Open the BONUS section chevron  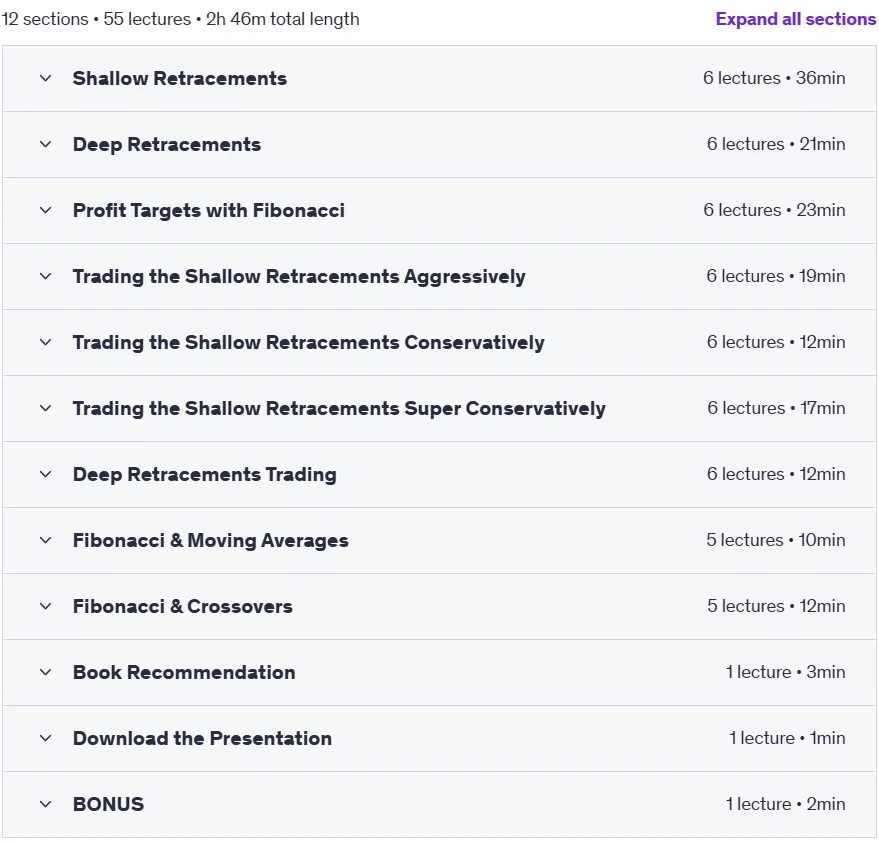pyautogui.click(x=45, y=804)
